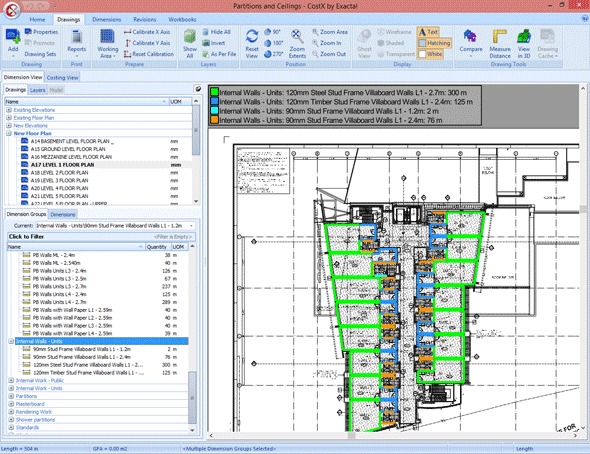Click the blue Timber Stud legend swatch
The width and height of the screenshot is (590, 454).
pyautogui.click(x=214, y=102)
